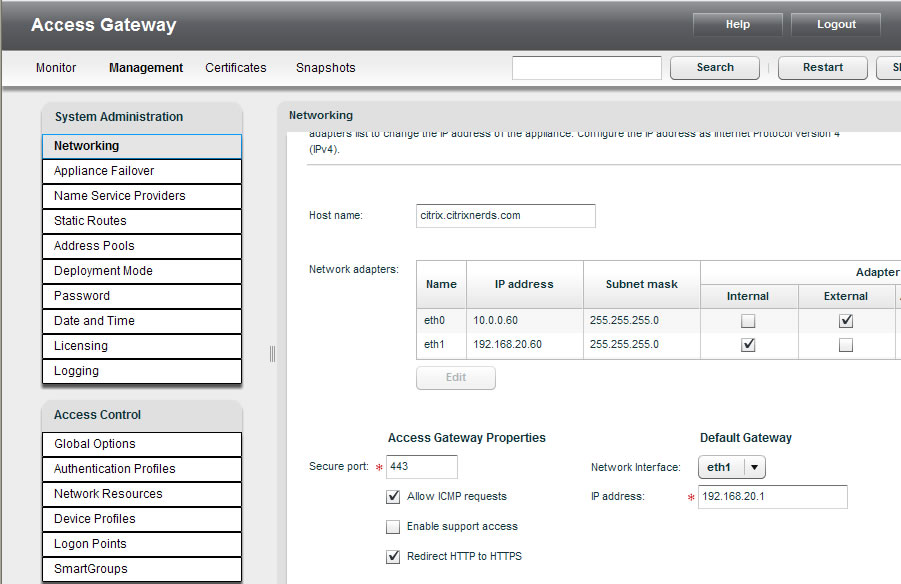Image resolution: width=901 pixels, height=584 pixels.
Task: Click the eth1 subnet mask cell
Action: [x=642, y=344]
